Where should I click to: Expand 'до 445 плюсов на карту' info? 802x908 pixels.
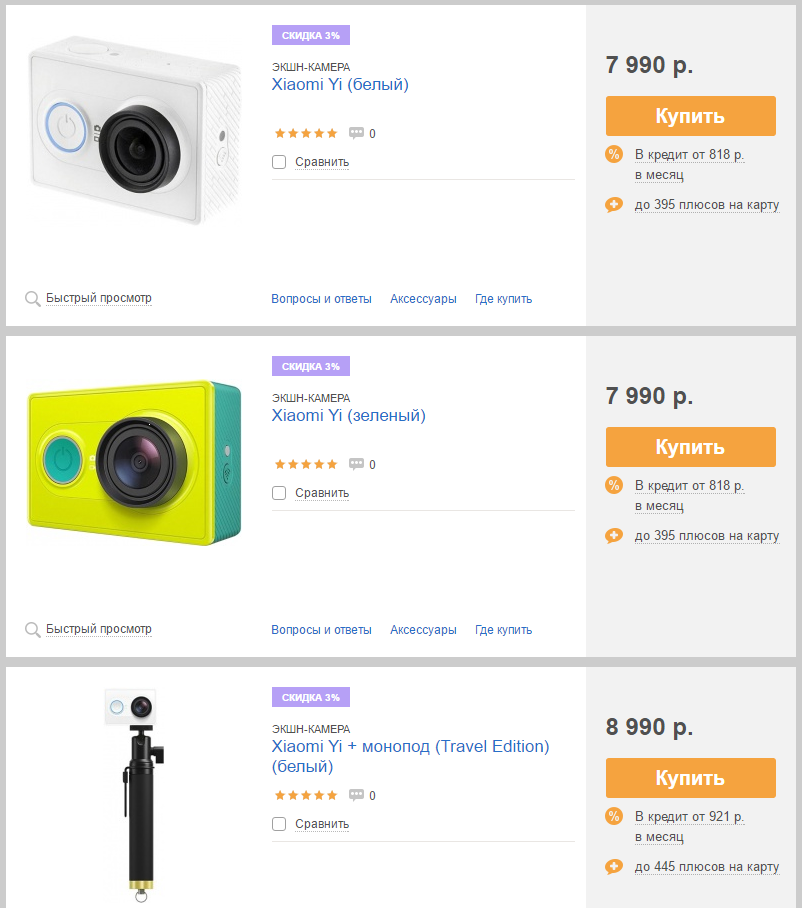(707, 867)
